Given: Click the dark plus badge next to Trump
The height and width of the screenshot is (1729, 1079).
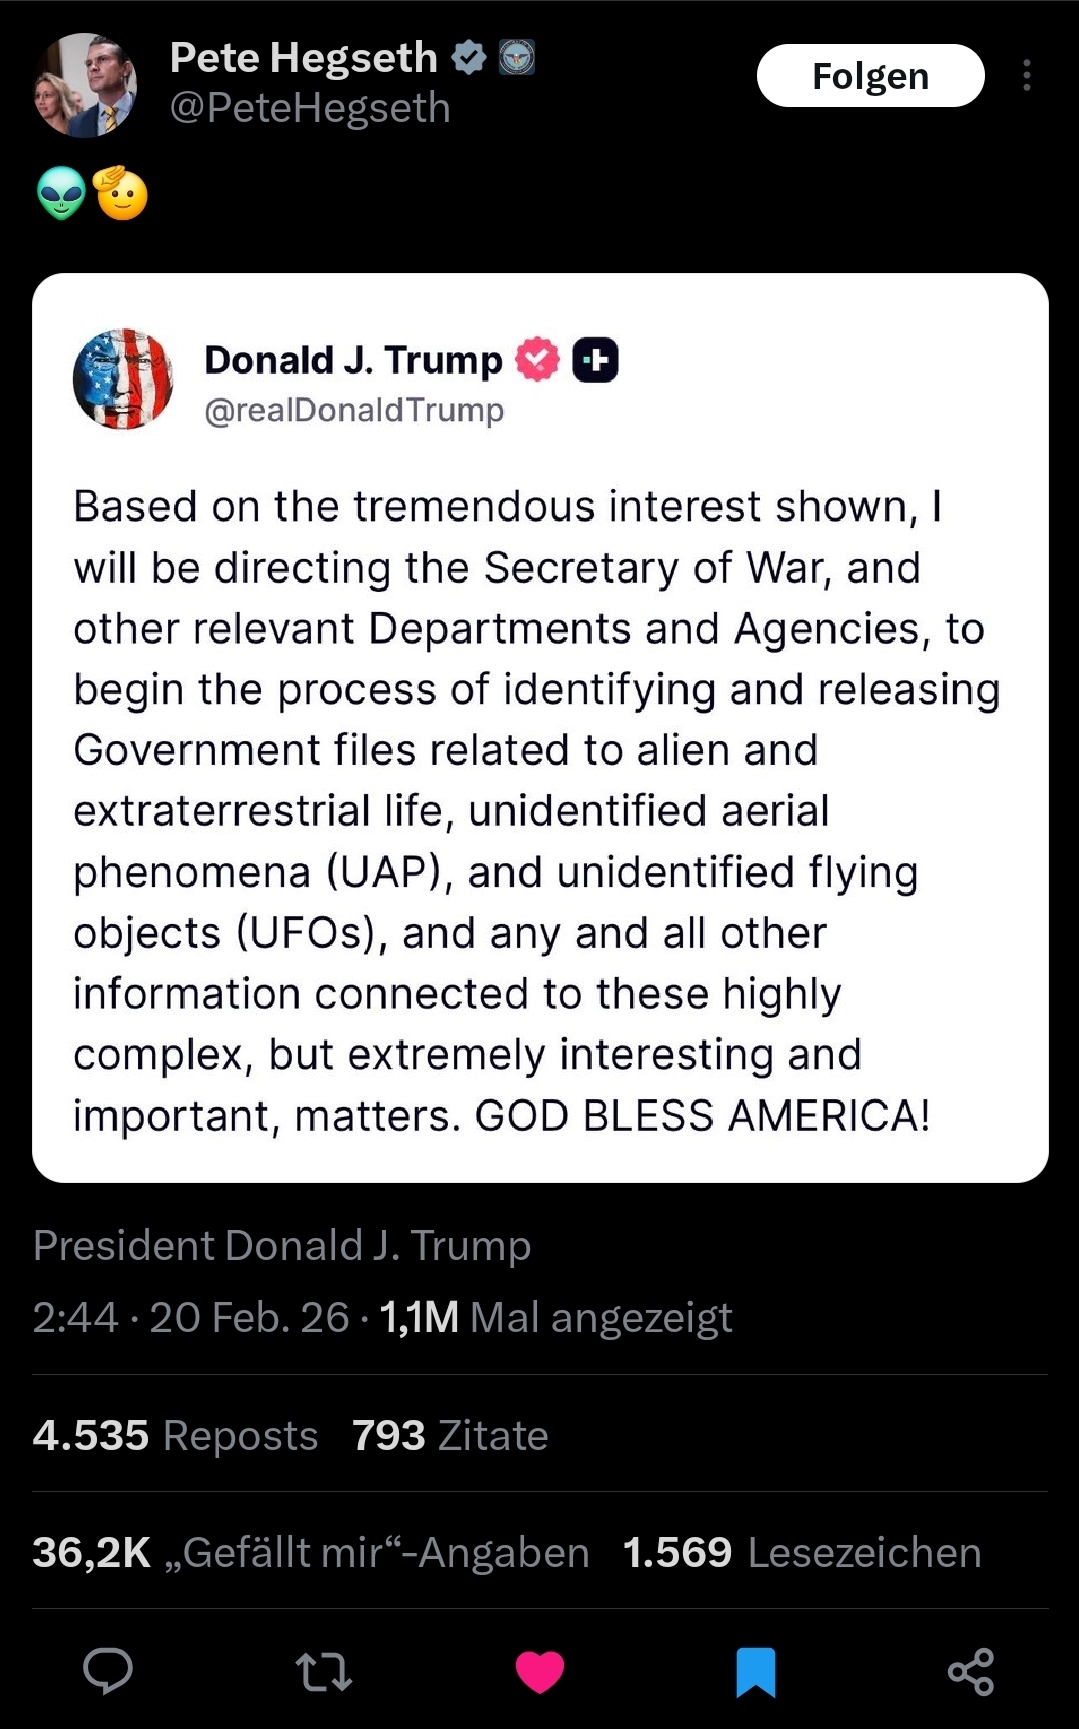Looking at the screenshot, I should 595,360.
